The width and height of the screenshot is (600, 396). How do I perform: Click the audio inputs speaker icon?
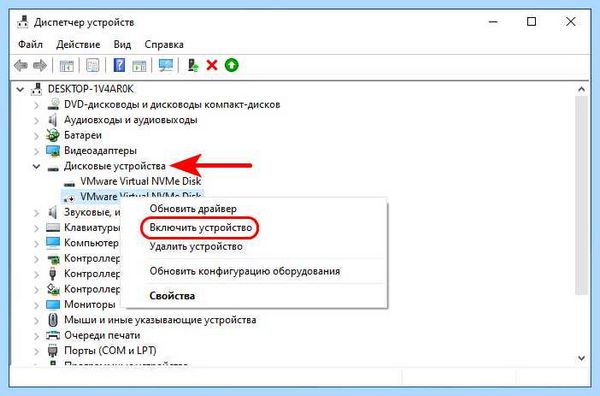tap(53, 120)
